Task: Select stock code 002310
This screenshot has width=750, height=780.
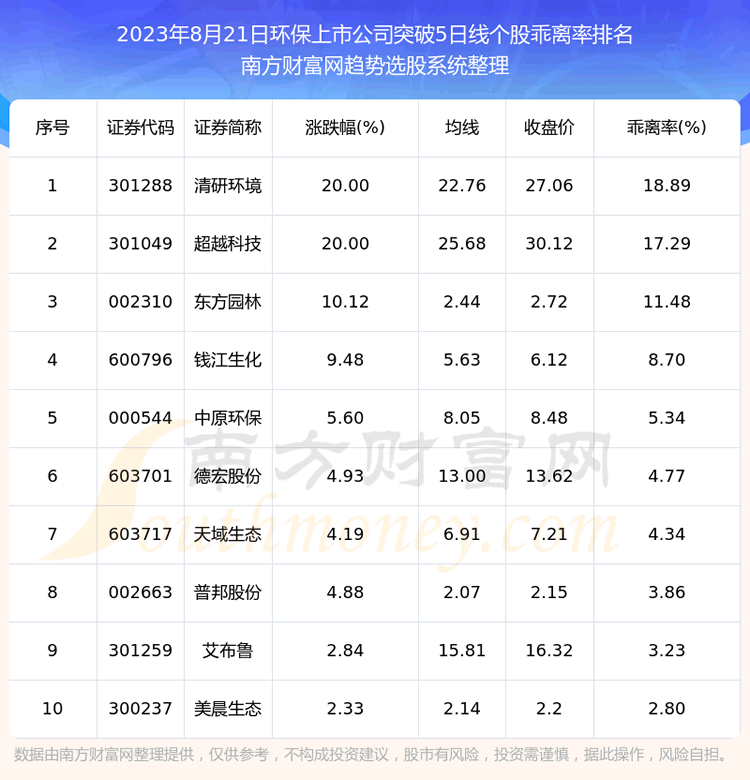Action: (x=140, y=302)
